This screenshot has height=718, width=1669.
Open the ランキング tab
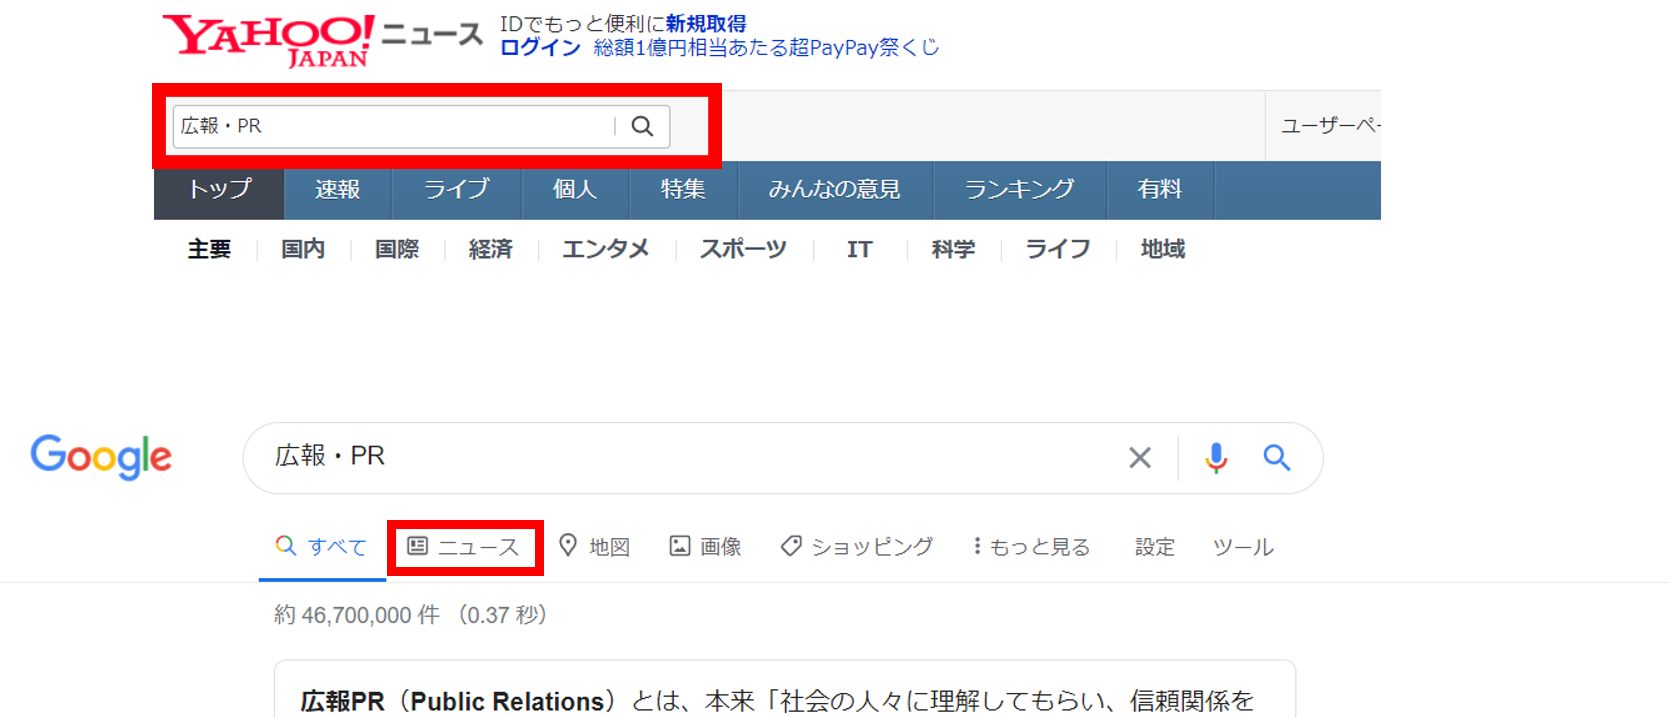1019,190
